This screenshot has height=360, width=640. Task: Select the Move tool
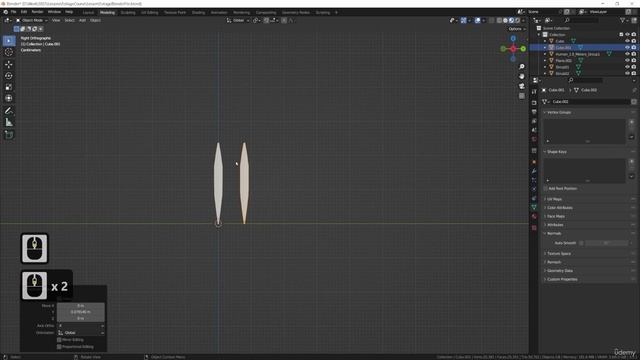[x=9, y=64]
